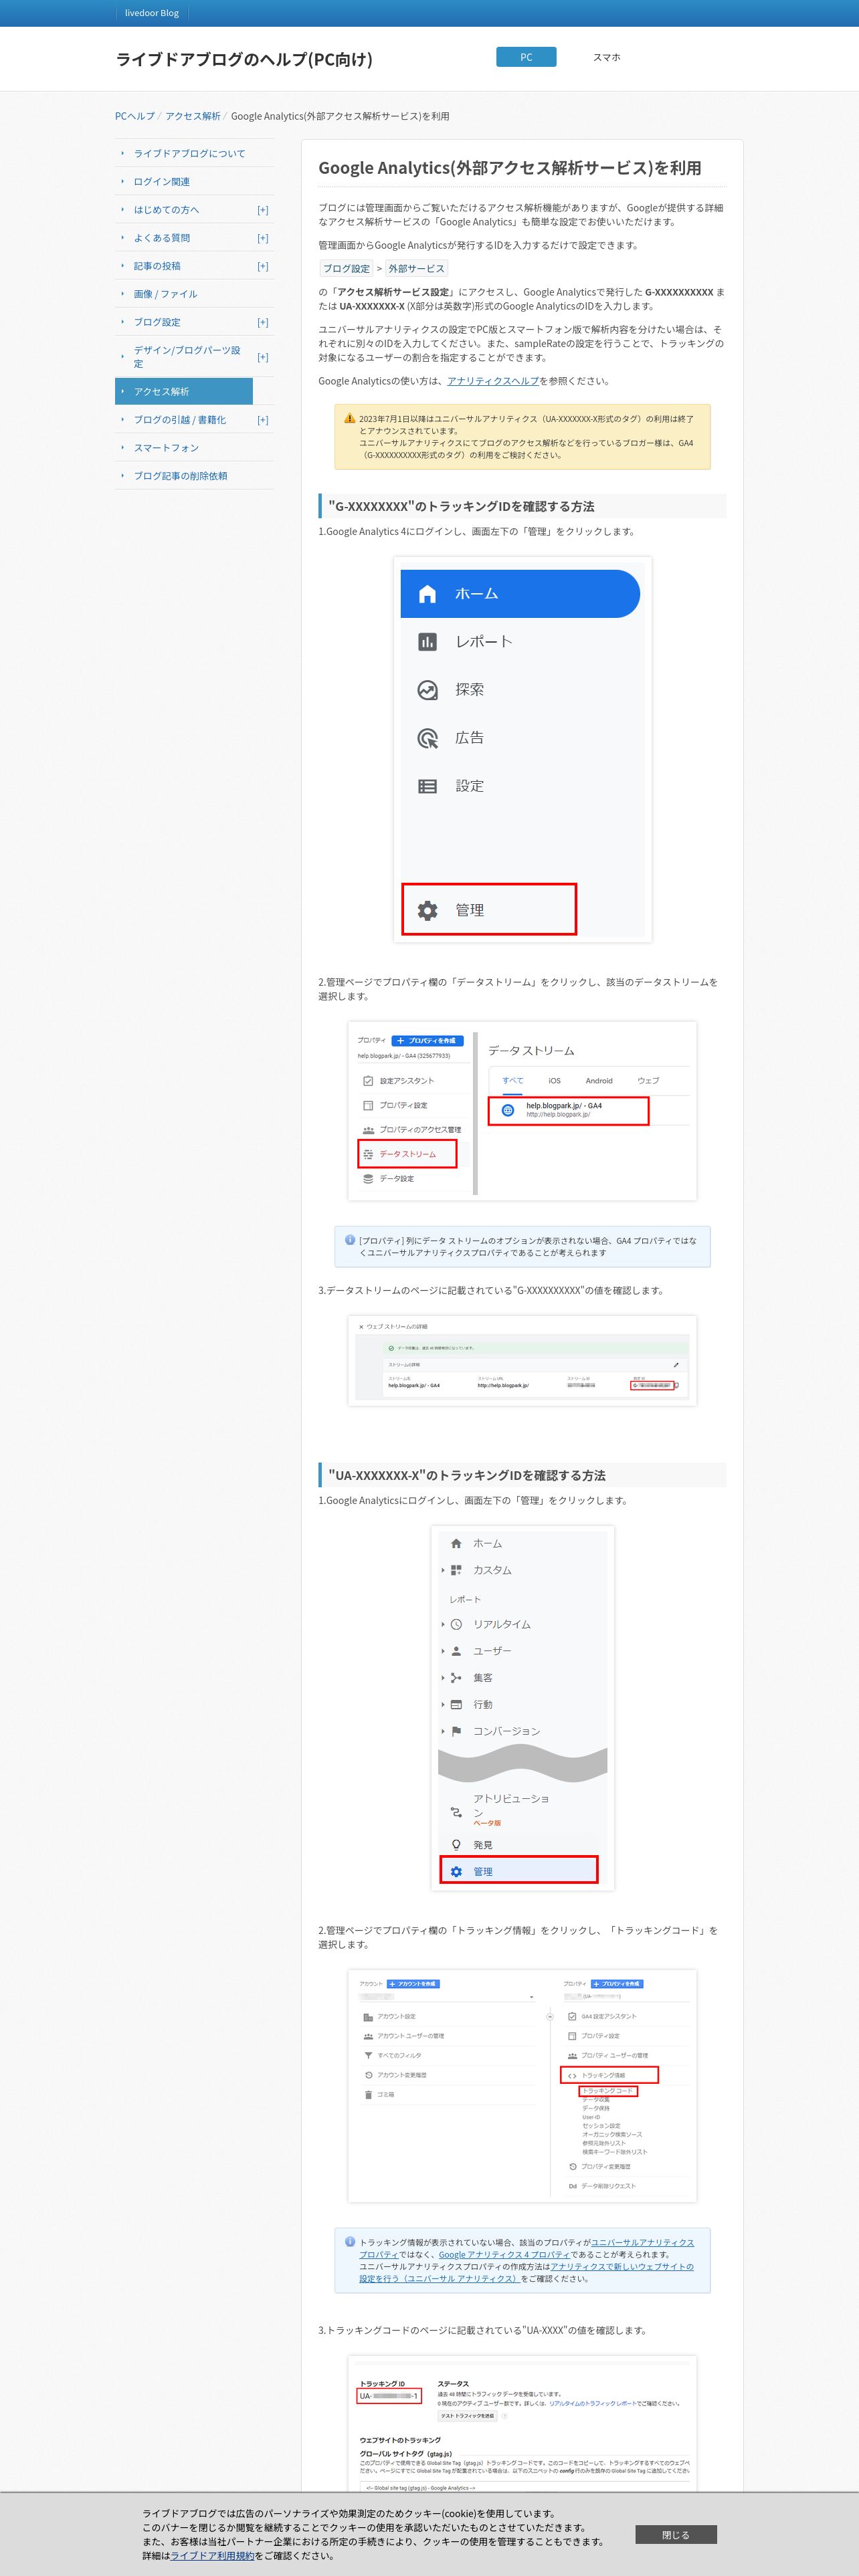Open ブログ記事の削除依頼 sidebar item
The width and height of the screenshot is (859, 2576).
click(x=181, y=475)
